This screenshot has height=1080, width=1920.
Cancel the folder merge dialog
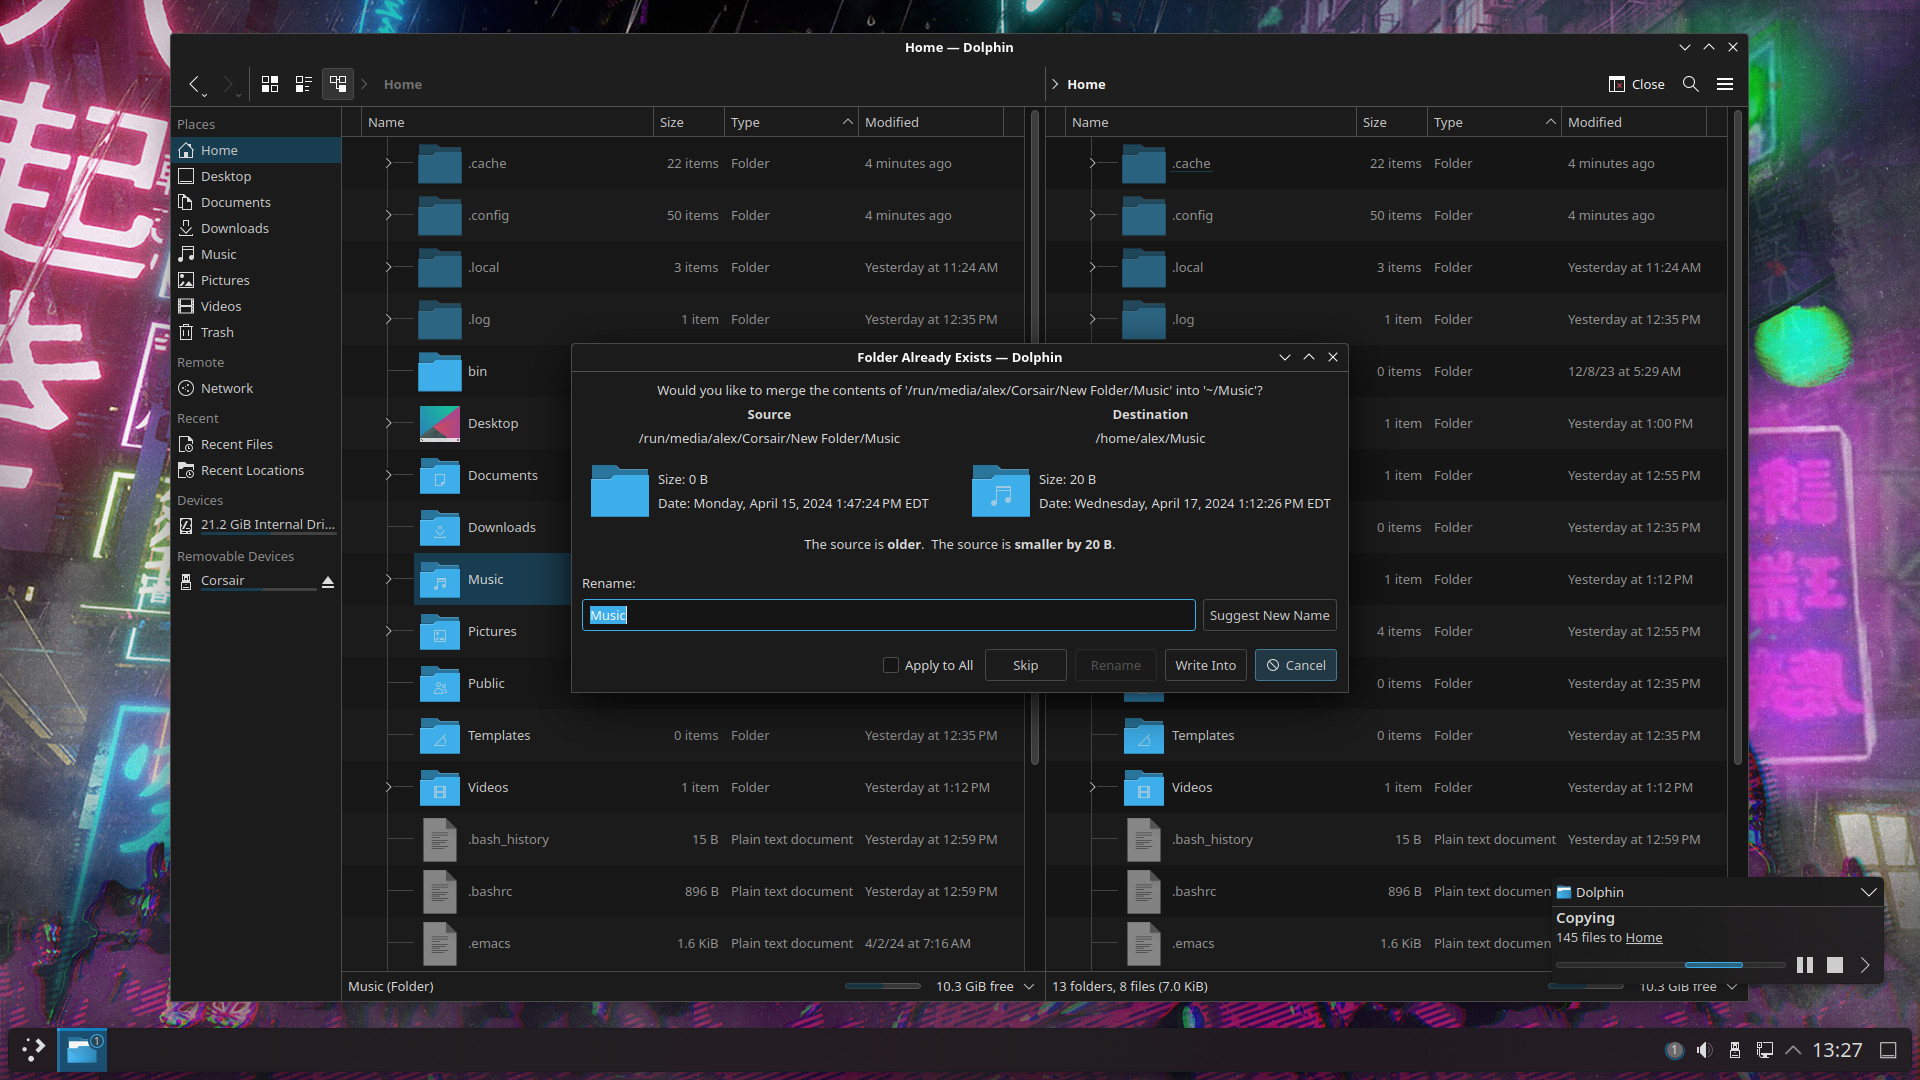(x=1295, y=665)
